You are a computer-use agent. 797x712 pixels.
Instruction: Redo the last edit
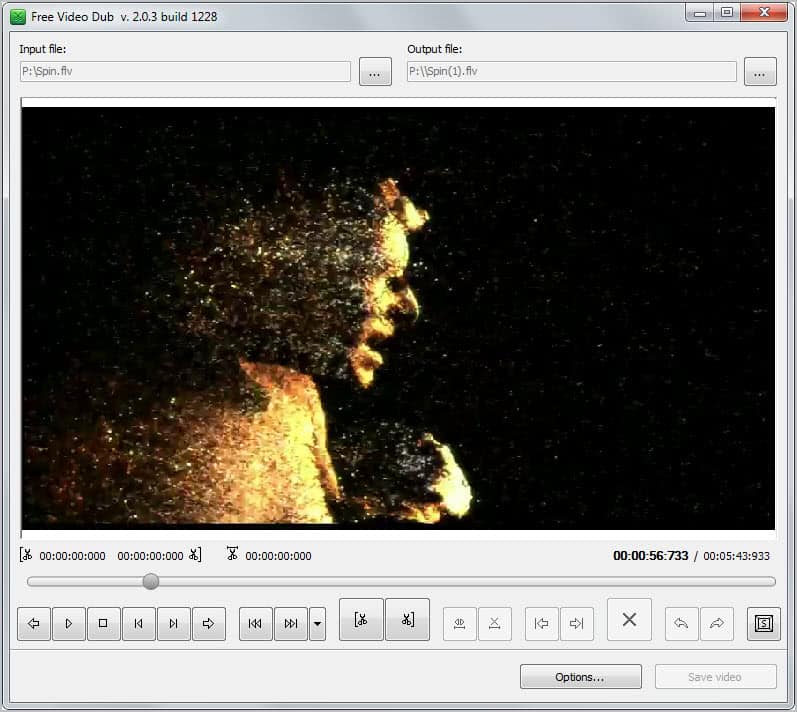(717, 624)
